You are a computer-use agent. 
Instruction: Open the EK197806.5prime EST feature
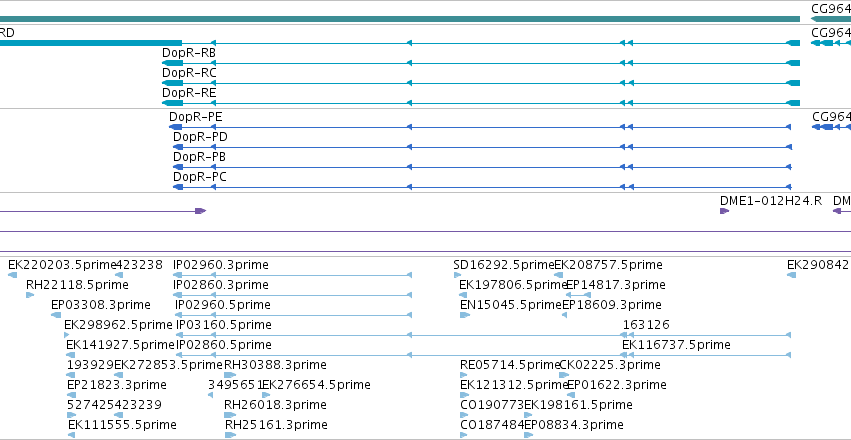click(x=463, y=295)
